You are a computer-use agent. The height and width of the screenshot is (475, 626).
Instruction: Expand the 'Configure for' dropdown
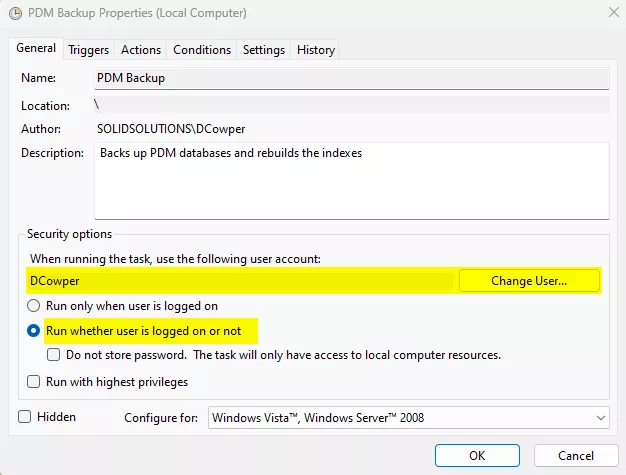[x=408, y=418]
